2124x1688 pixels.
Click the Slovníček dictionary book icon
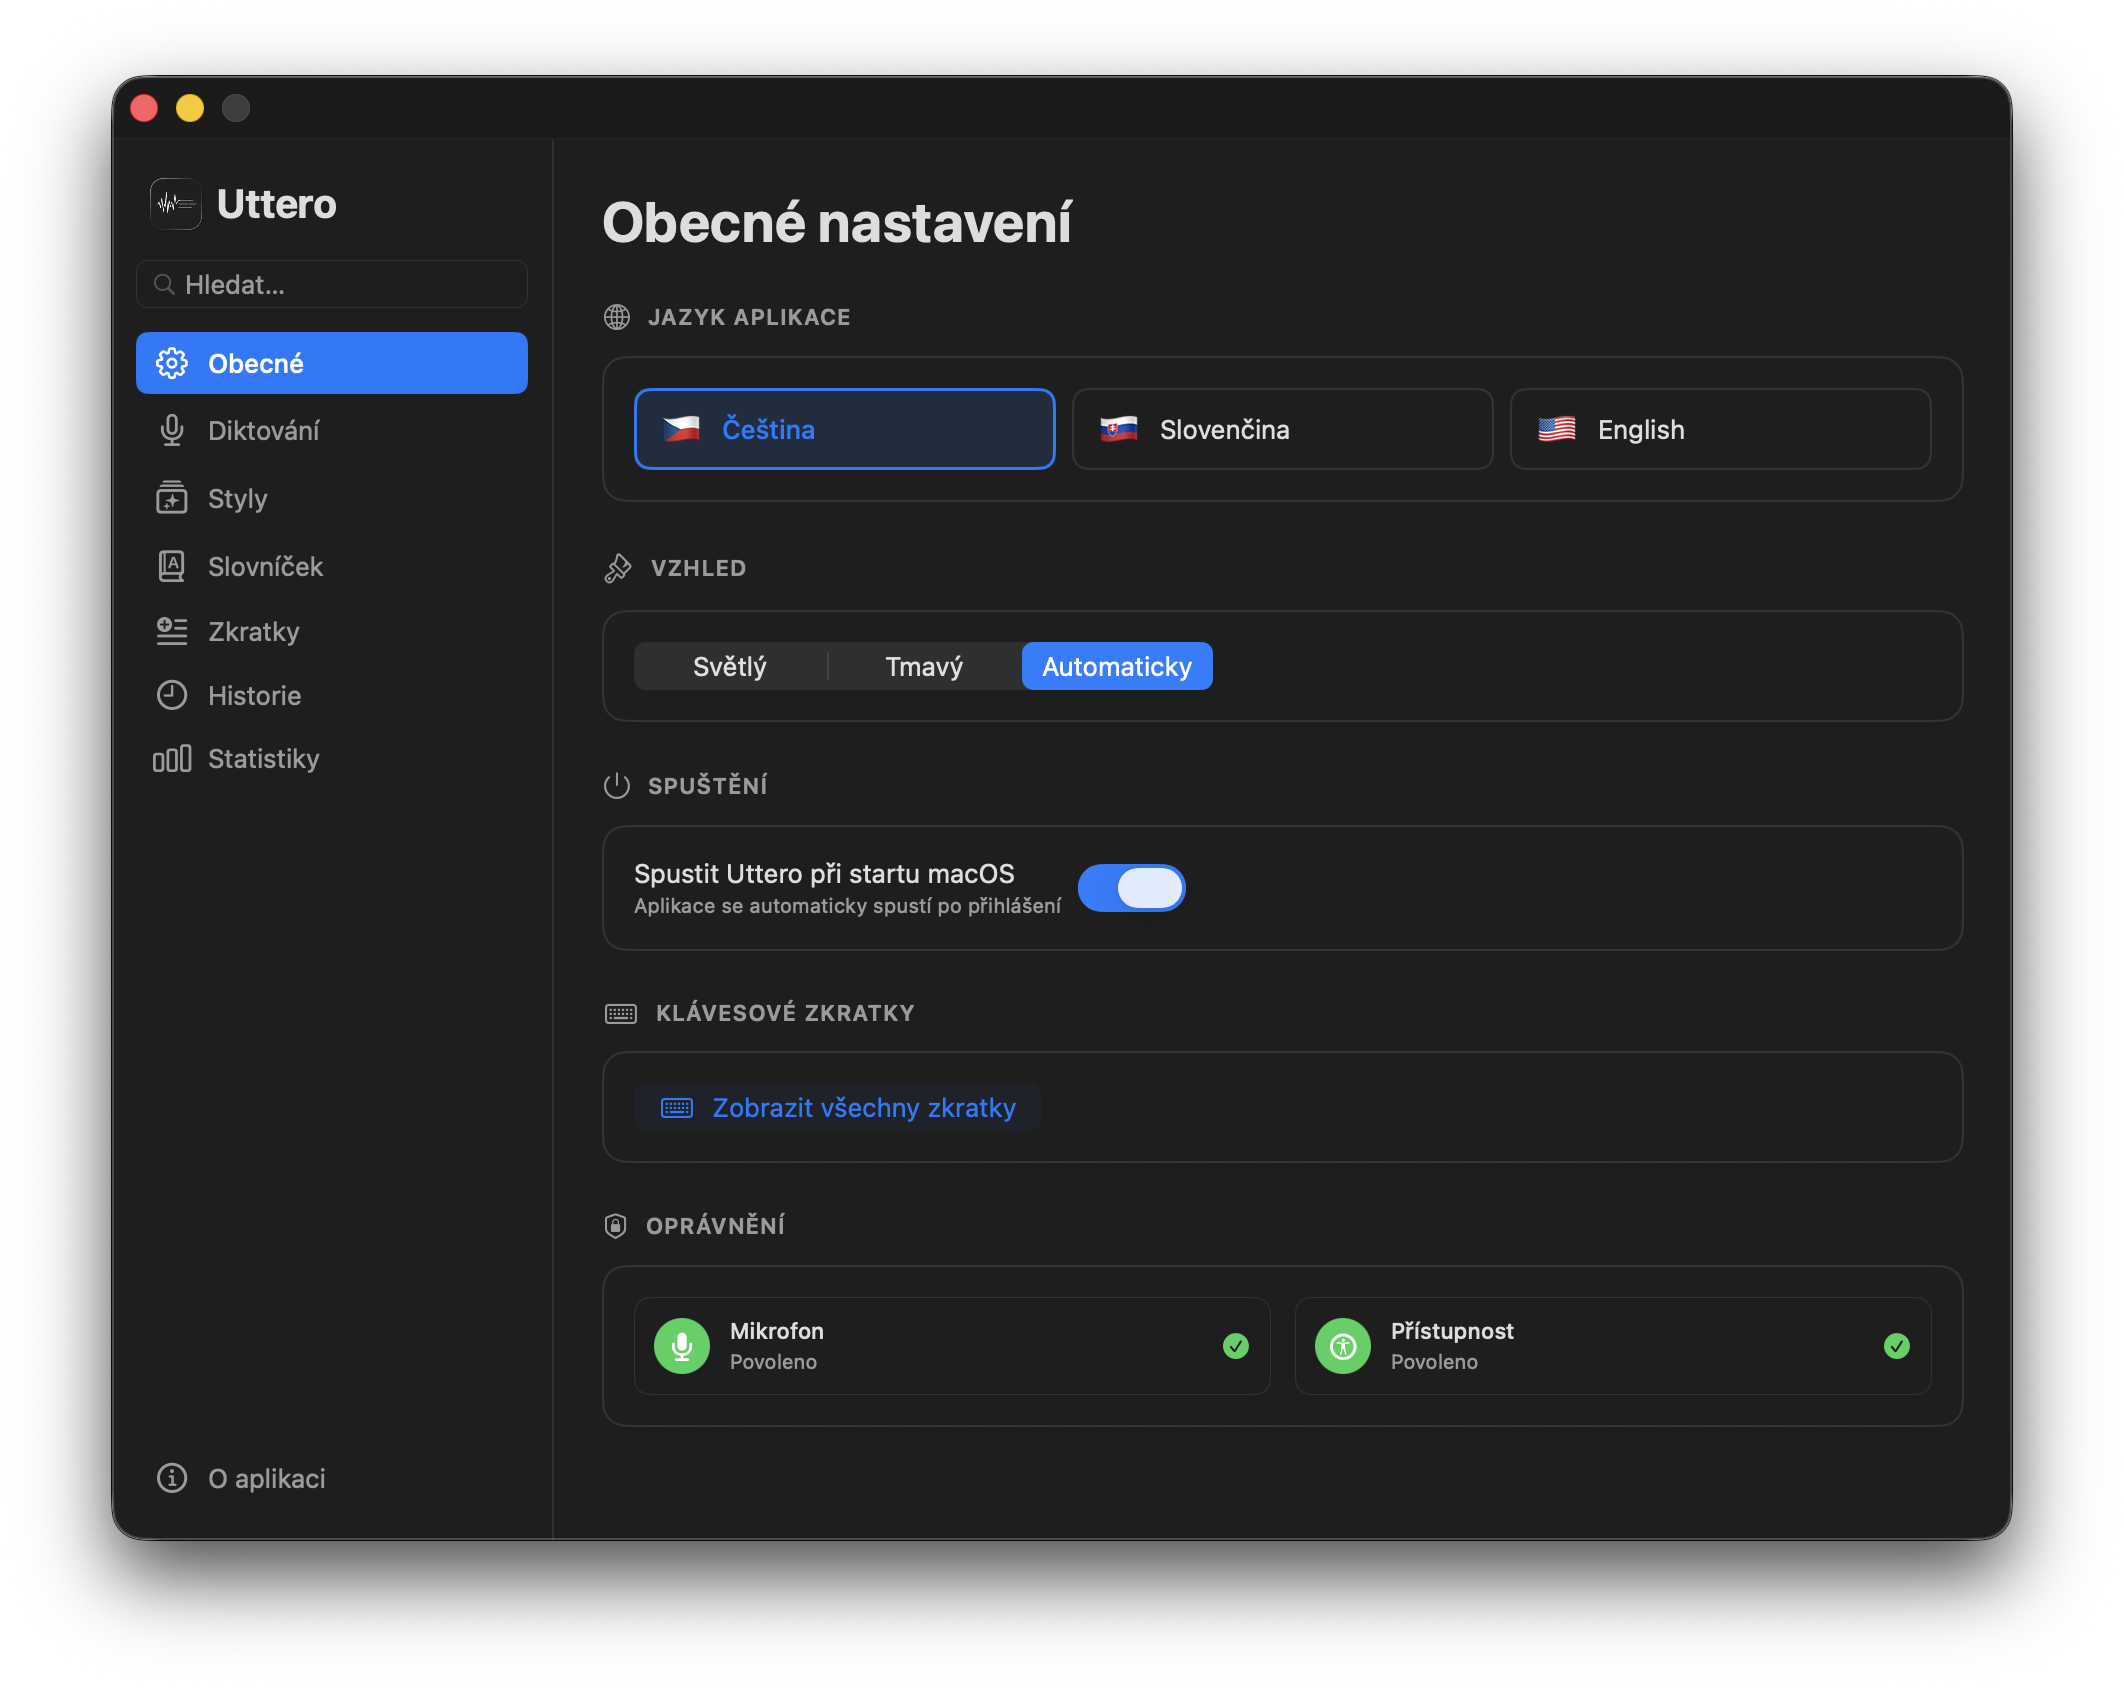(x=172, y=566)
